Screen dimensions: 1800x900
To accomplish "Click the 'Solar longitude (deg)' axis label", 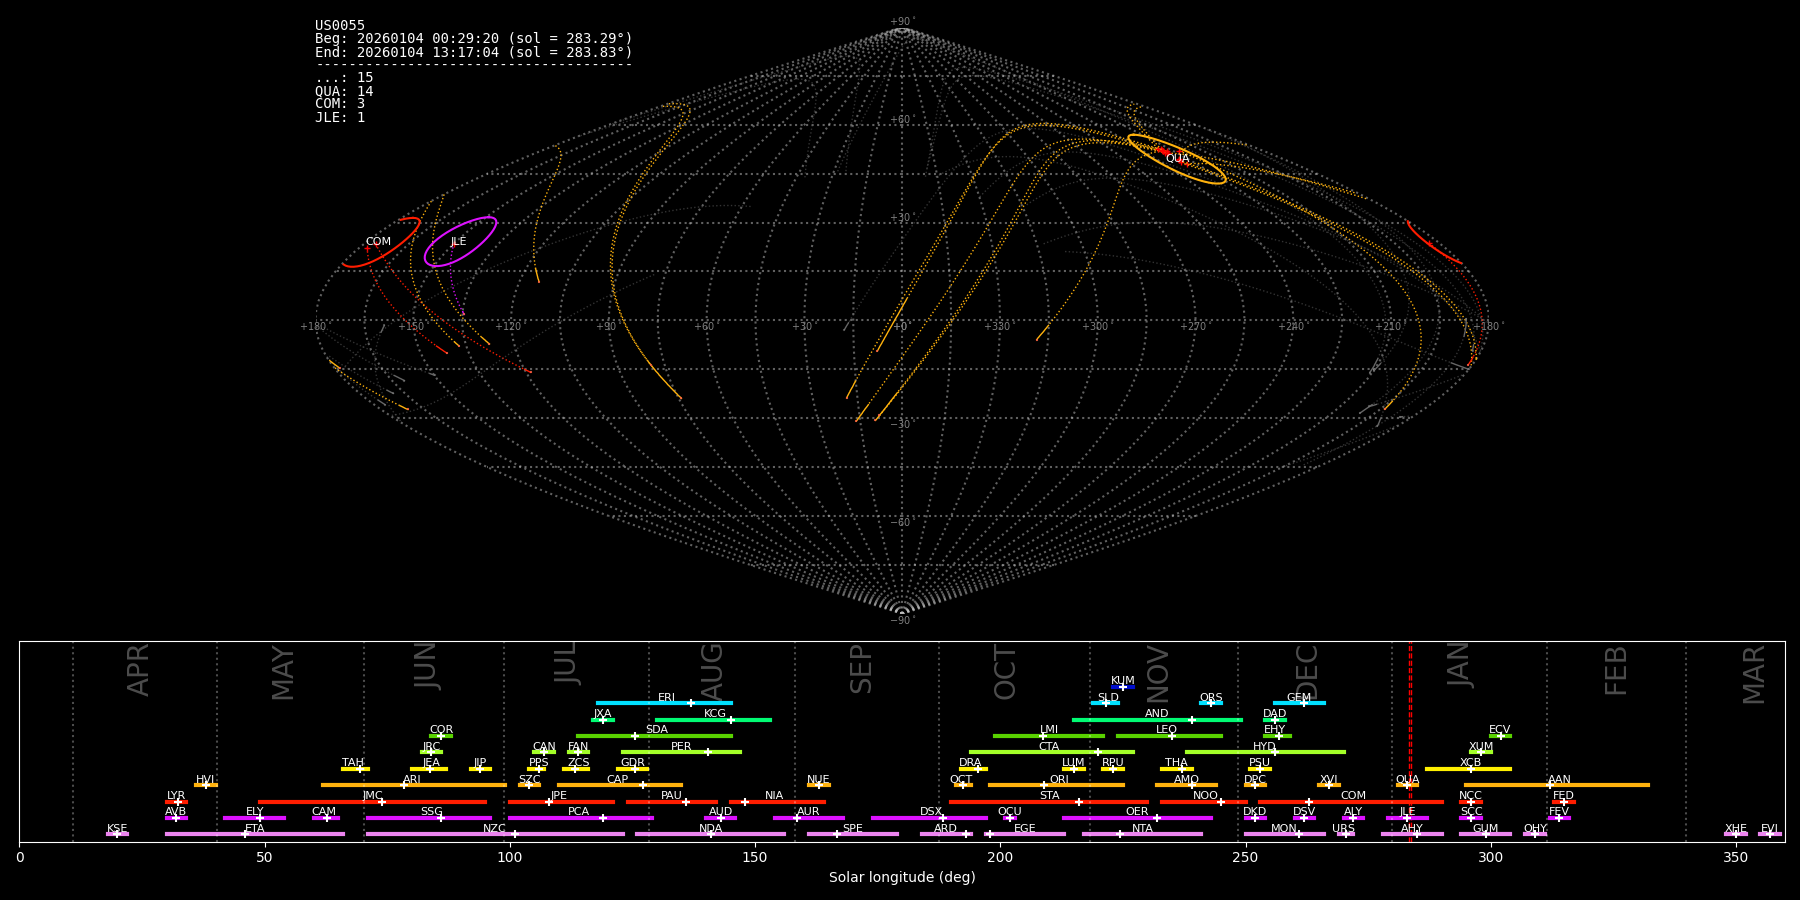I will pos(902,878).
